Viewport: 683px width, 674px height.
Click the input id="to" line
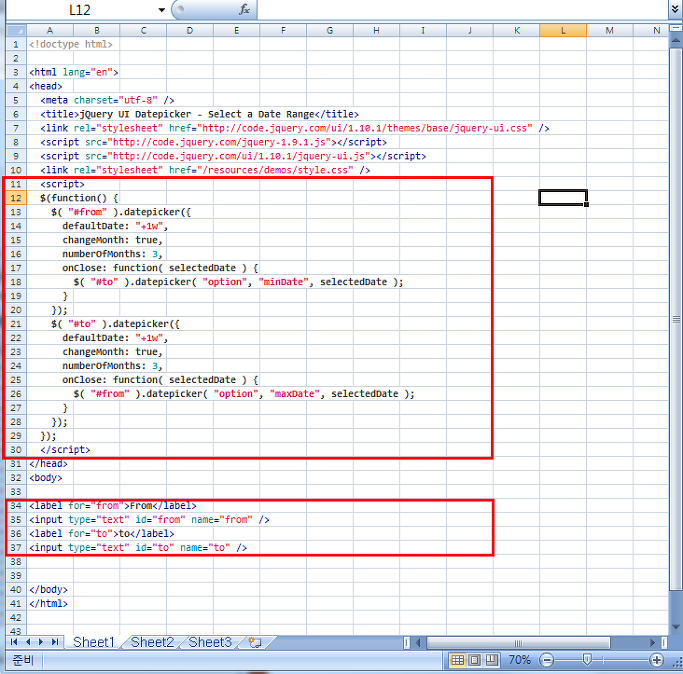coord(138,548)
